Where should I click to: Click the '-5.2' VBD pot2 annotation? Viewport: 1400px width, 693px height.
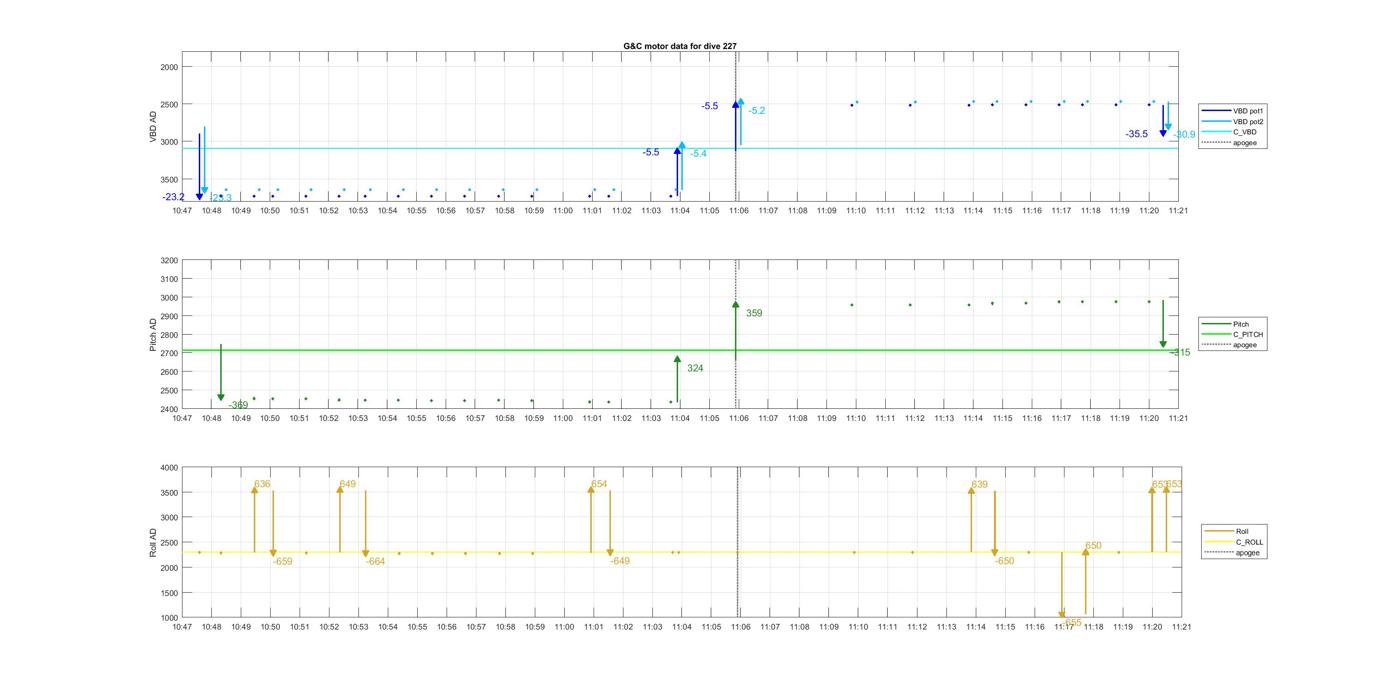tap(757, 111)
